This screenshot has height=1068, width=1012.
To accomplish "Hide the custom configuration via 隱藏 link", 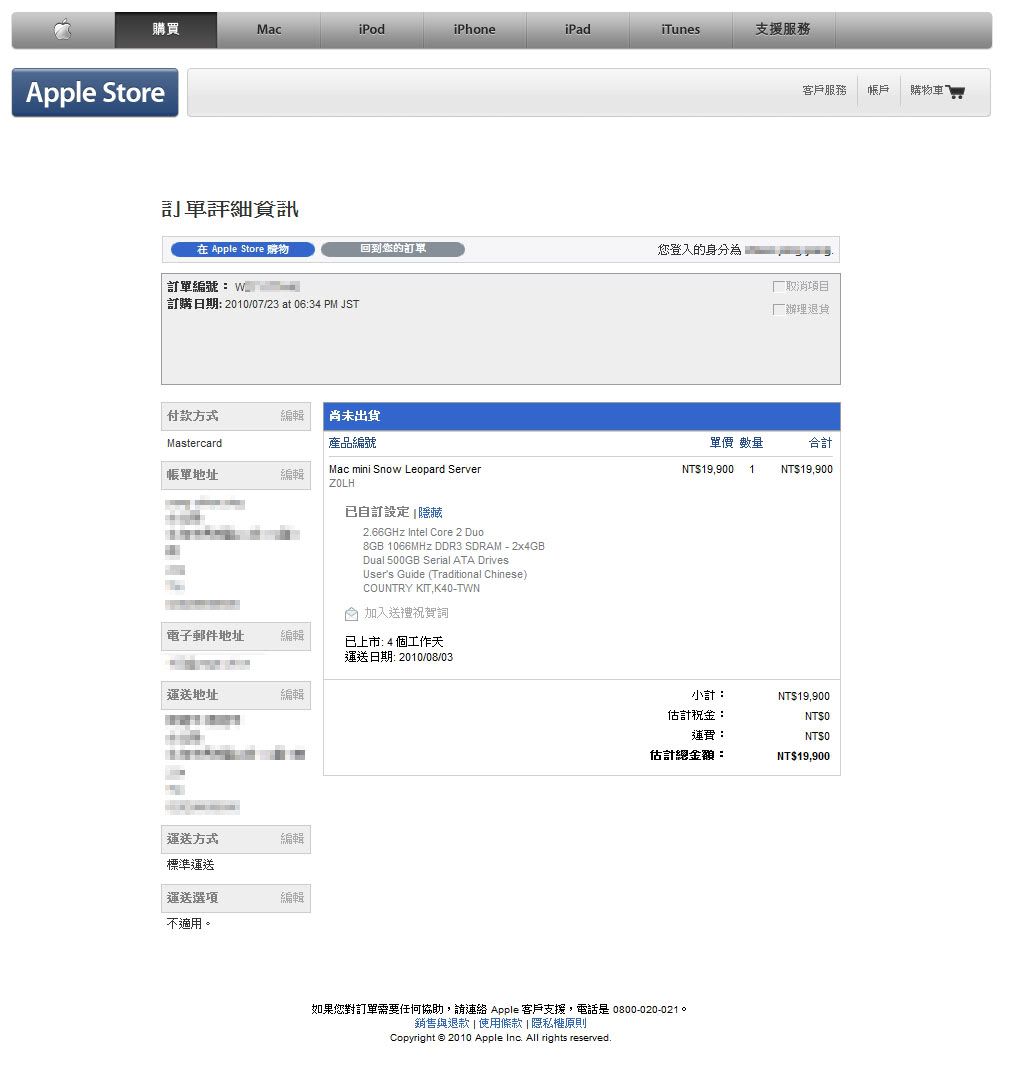I will click(x=430, y=512).
